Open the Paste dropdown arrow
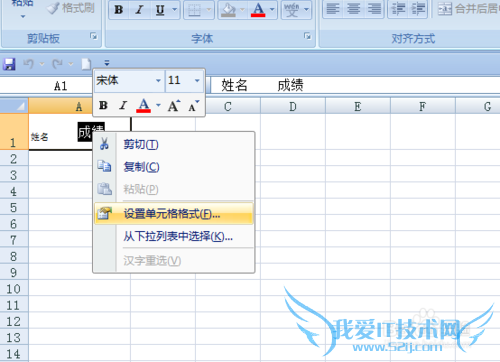 pyautogui.click(x=23, y=16)
